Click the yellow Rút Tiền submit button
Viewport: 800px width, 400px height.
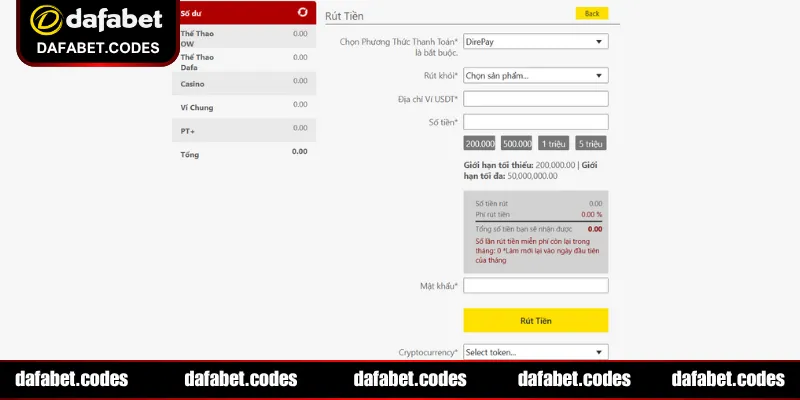pos(535,320)
